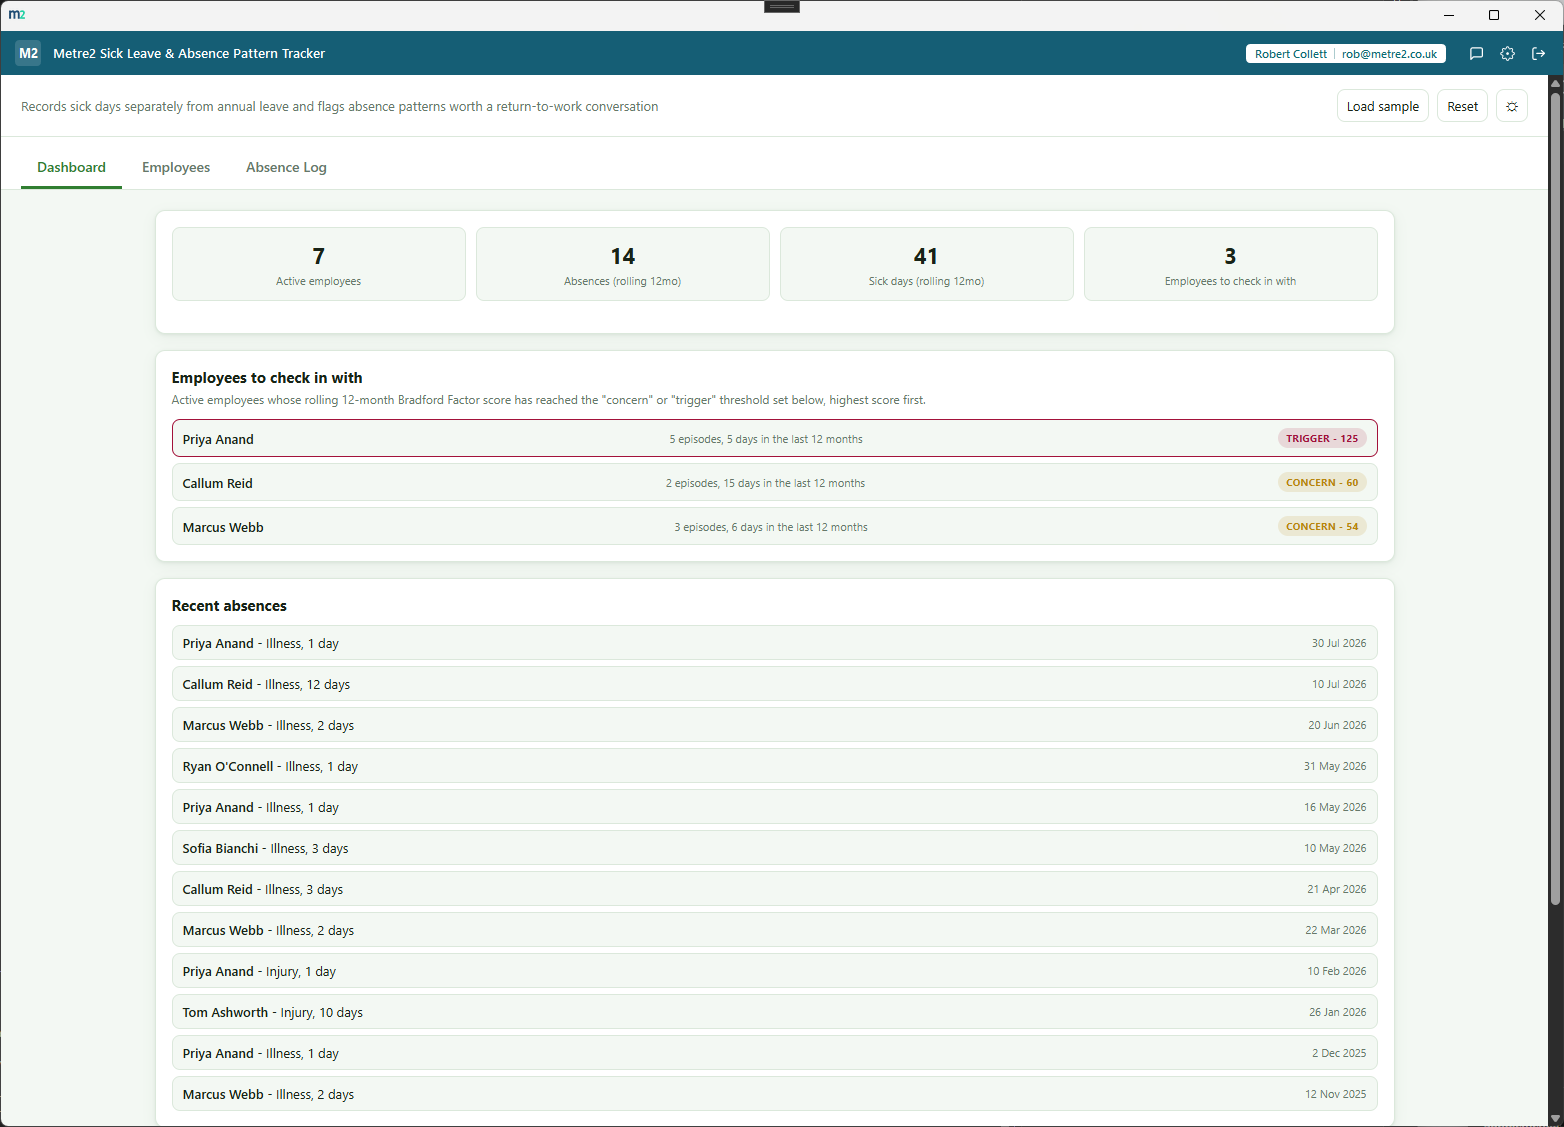Image resolution: width=1564 pixels, height=1127 pixels.
Task: Open the Active employees stat card
Action: (x=319, y=264)
